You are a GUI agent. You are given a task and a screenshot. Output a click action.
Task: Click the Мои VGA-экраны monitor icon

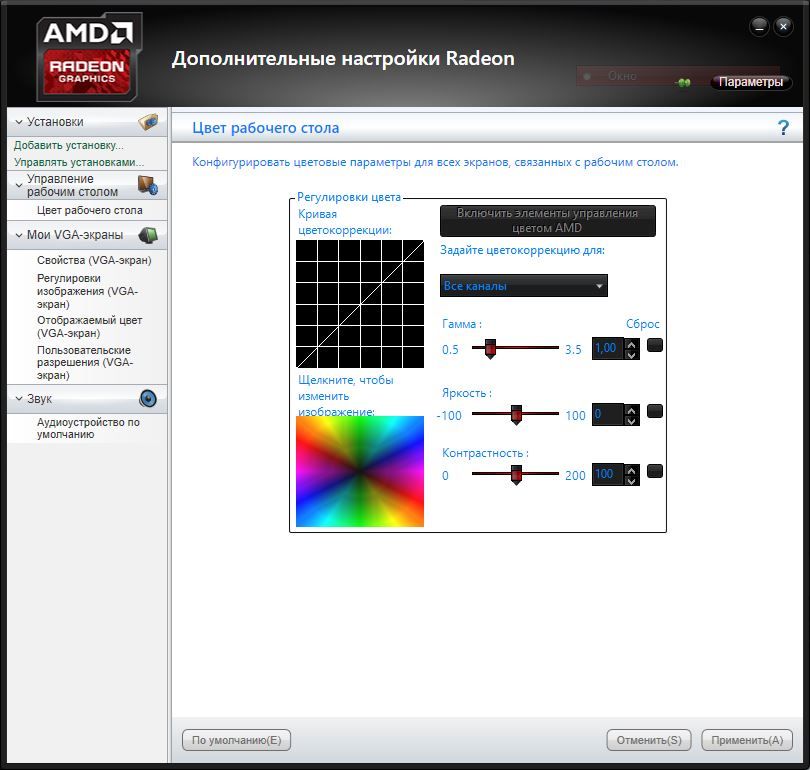(x=148, y=235)
